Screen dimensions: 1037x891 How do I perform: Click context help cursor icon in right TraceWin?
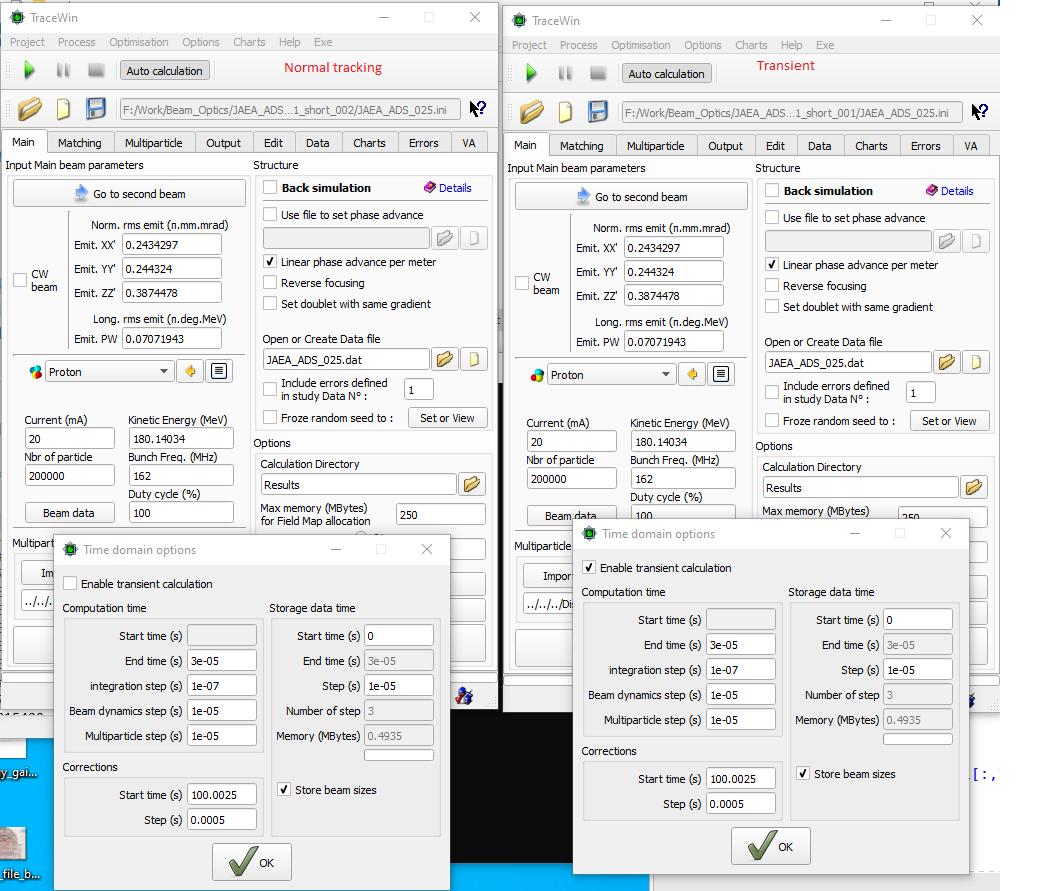point(979,112)
